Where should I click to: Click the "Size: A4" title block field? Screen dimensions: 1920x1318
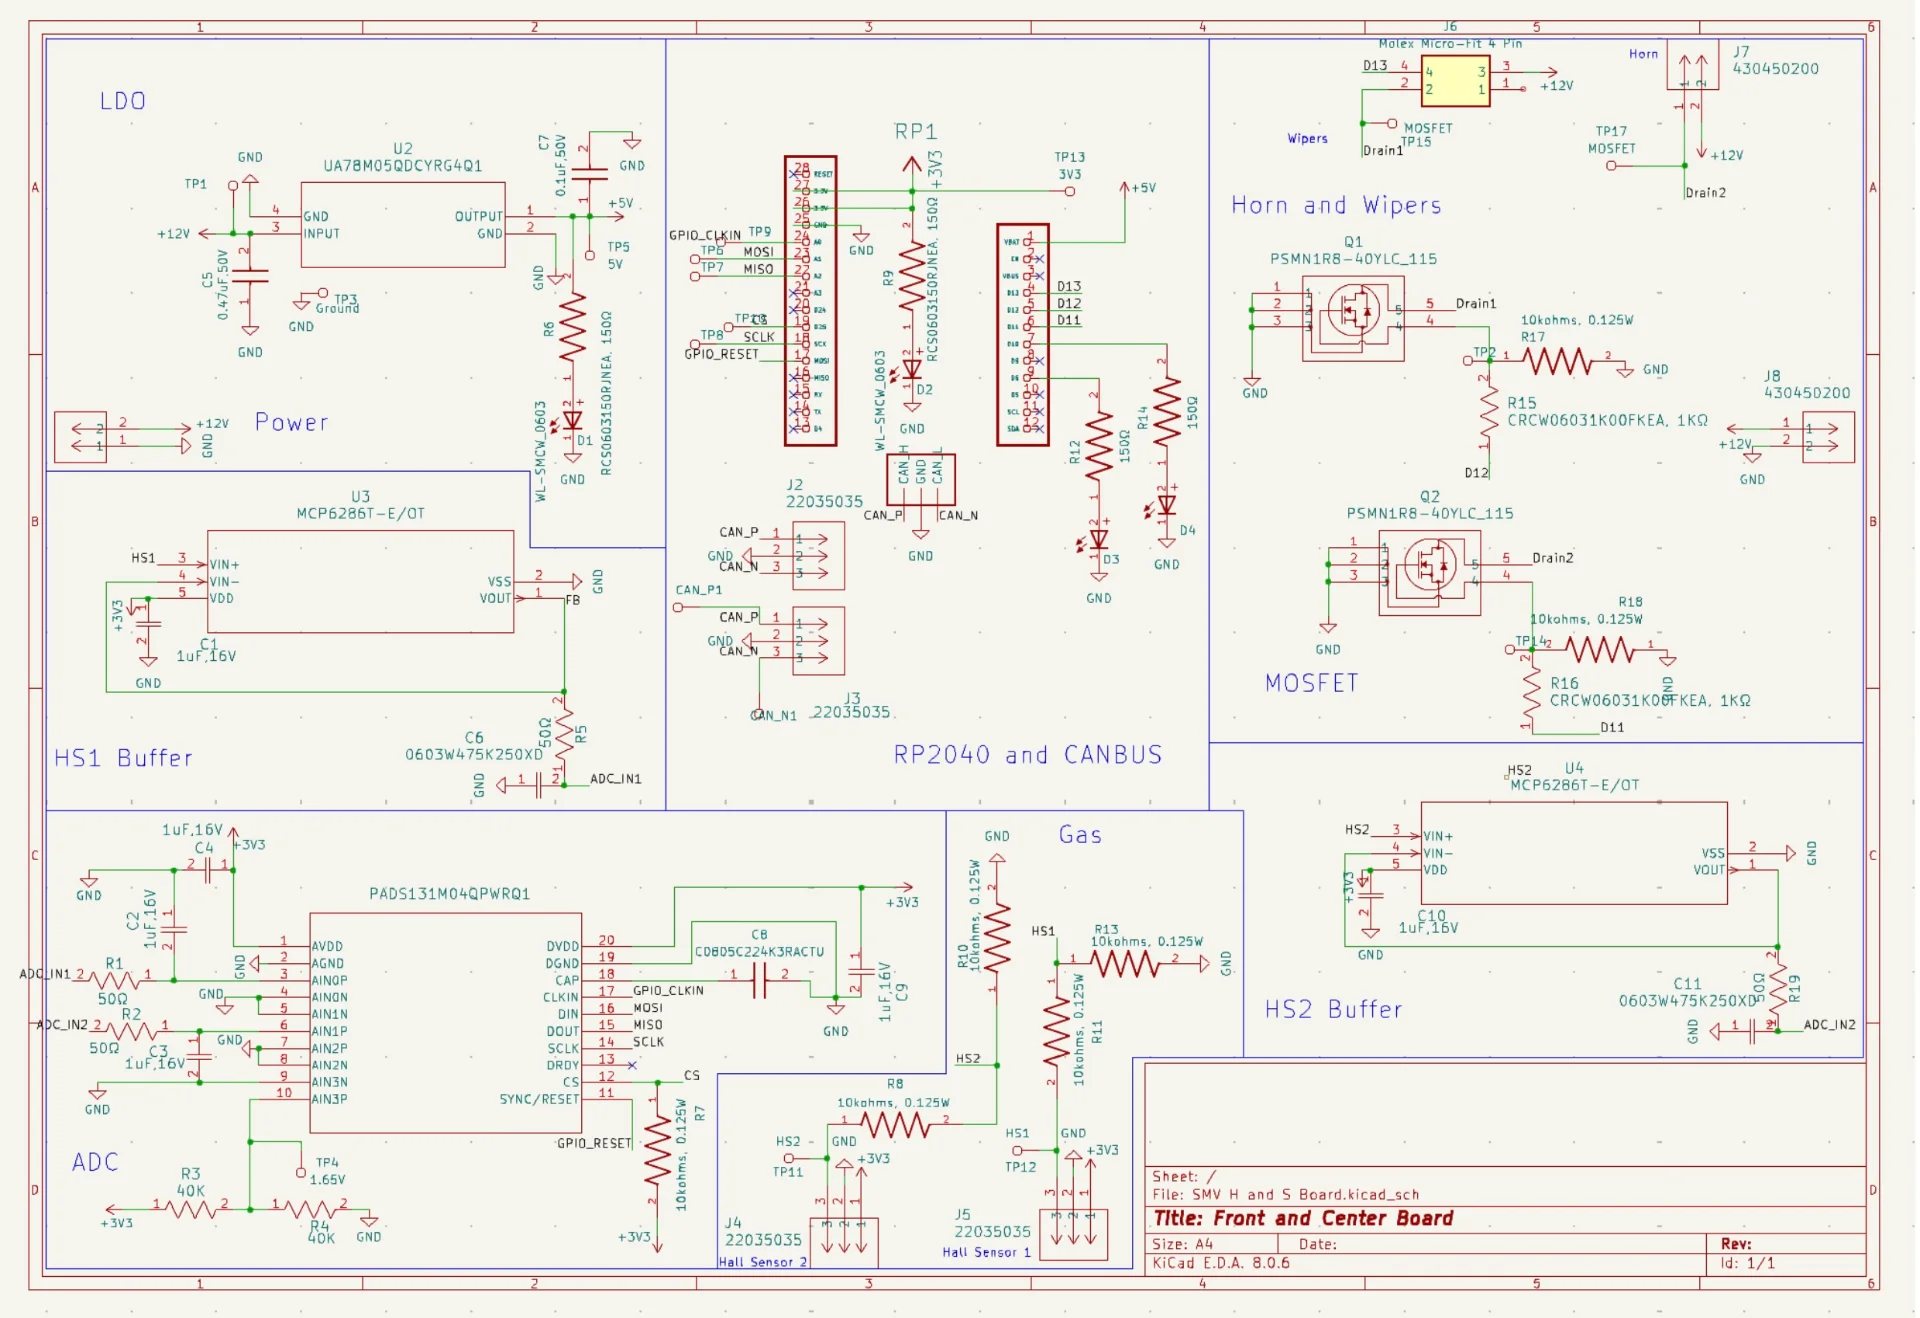1182,1244
